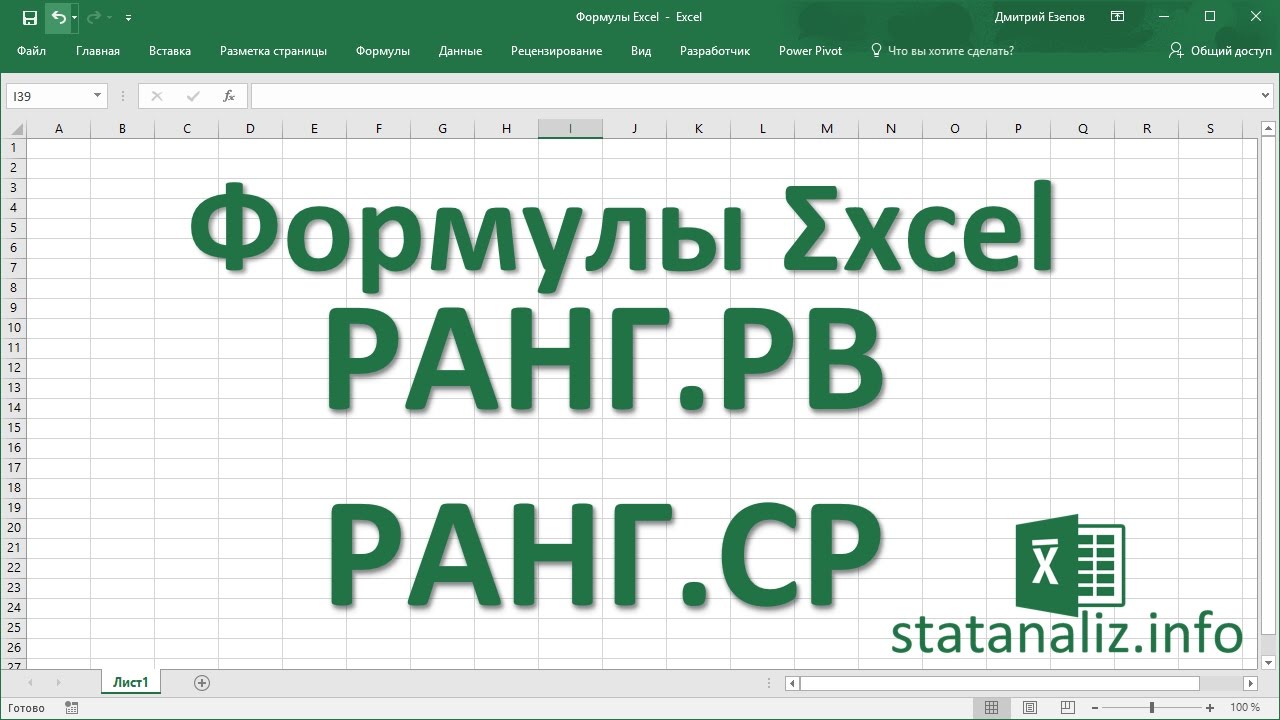The image size is (1280, 720).
Task: Switch to Normal view icon
Action: (991, 708)
